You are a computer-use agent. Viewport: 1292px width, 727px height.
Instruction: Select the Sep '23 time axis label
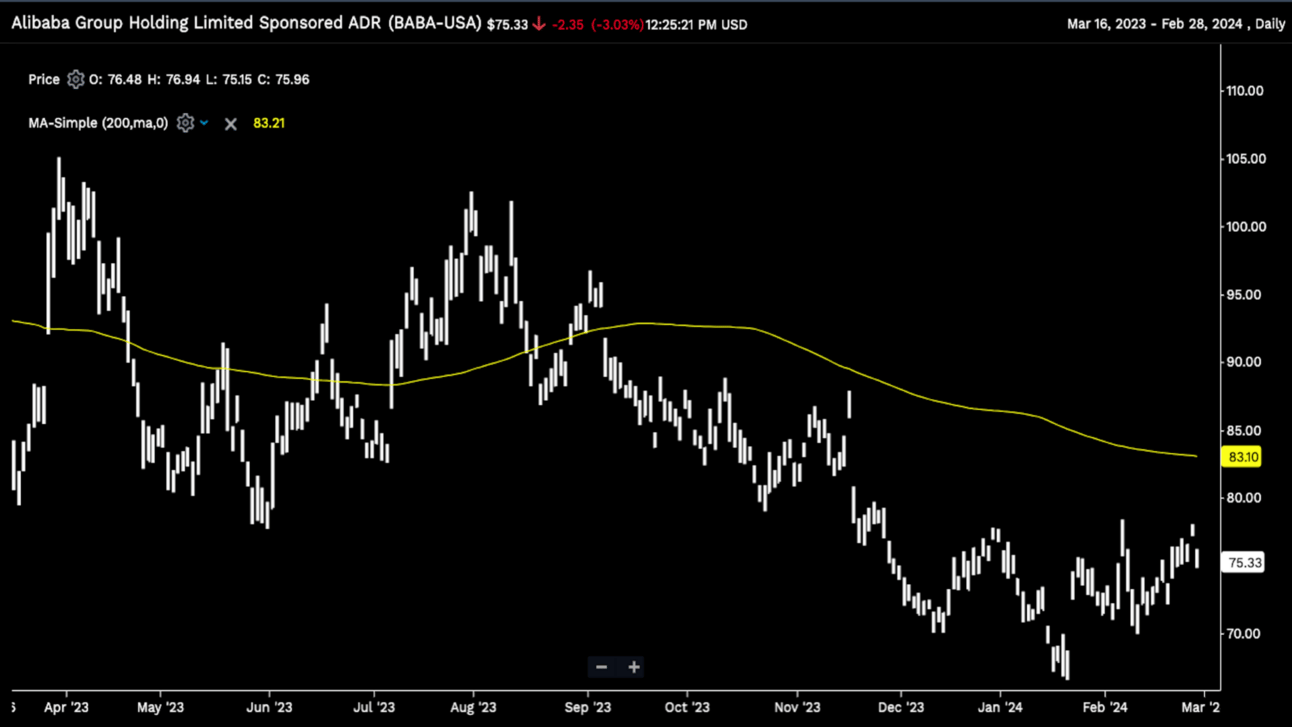587,707
